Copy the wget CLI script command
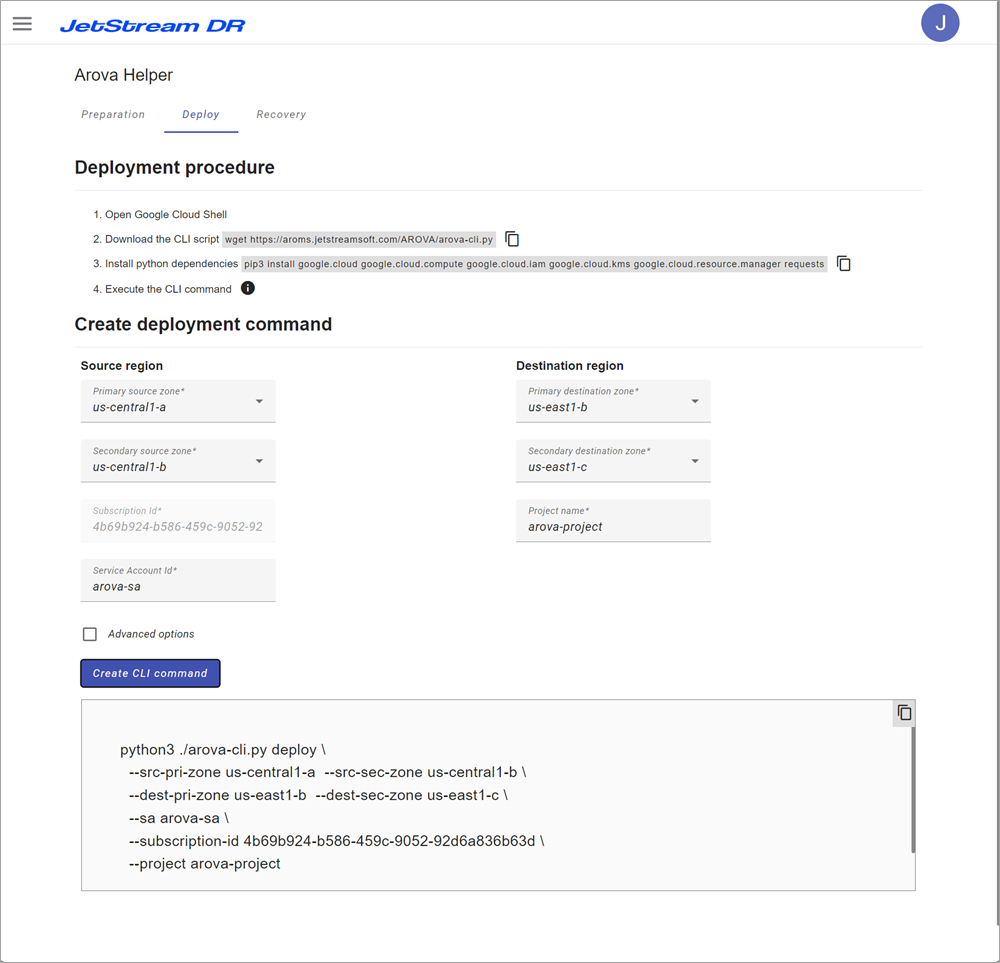The width and height of the screenshot is (1000, 963). 512,239
